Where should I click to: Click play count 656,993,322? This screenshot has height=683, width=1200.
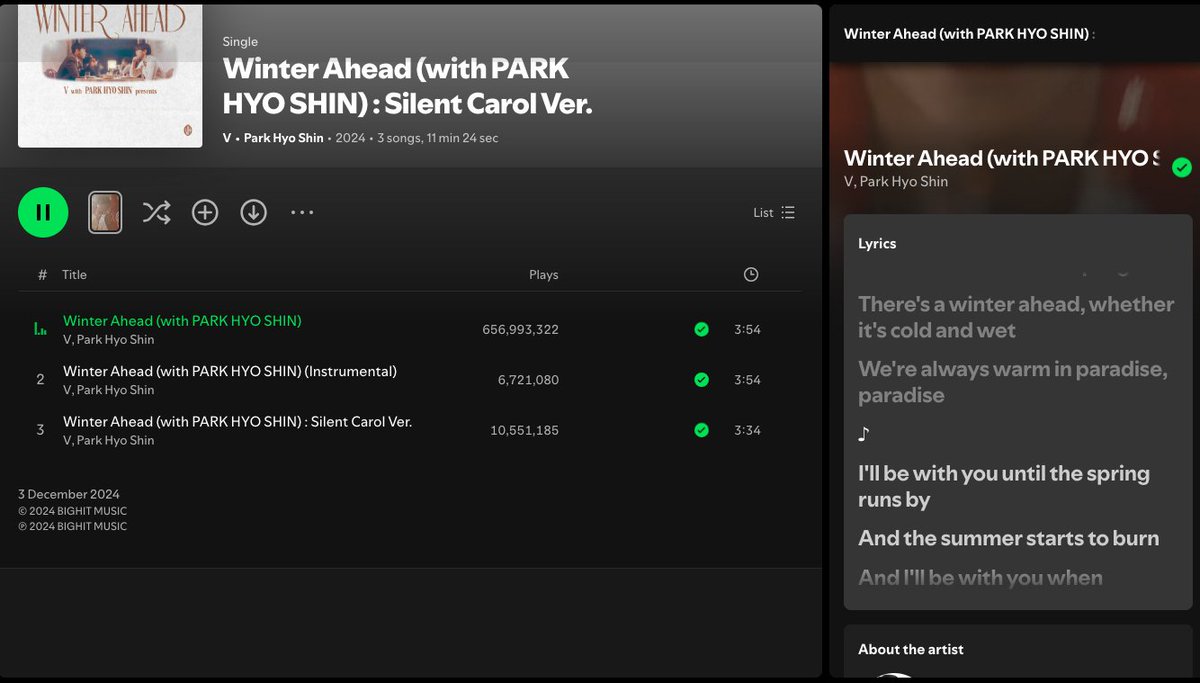pos(520,329)
